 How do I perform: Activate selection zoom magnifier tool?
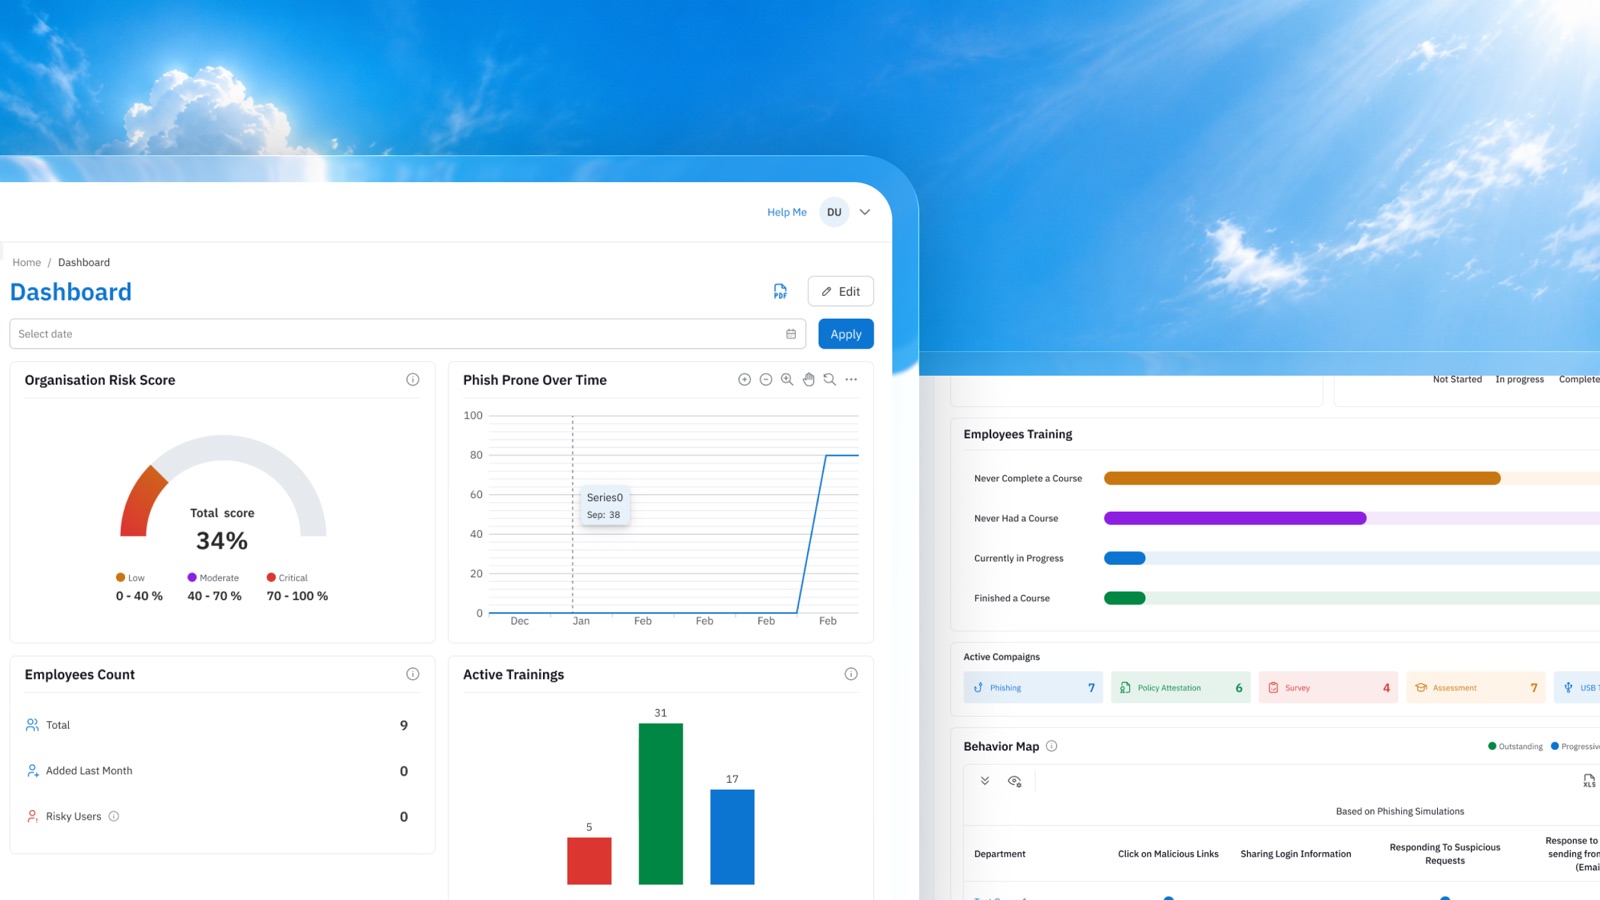pyautogui.click(x=787, y=380)
